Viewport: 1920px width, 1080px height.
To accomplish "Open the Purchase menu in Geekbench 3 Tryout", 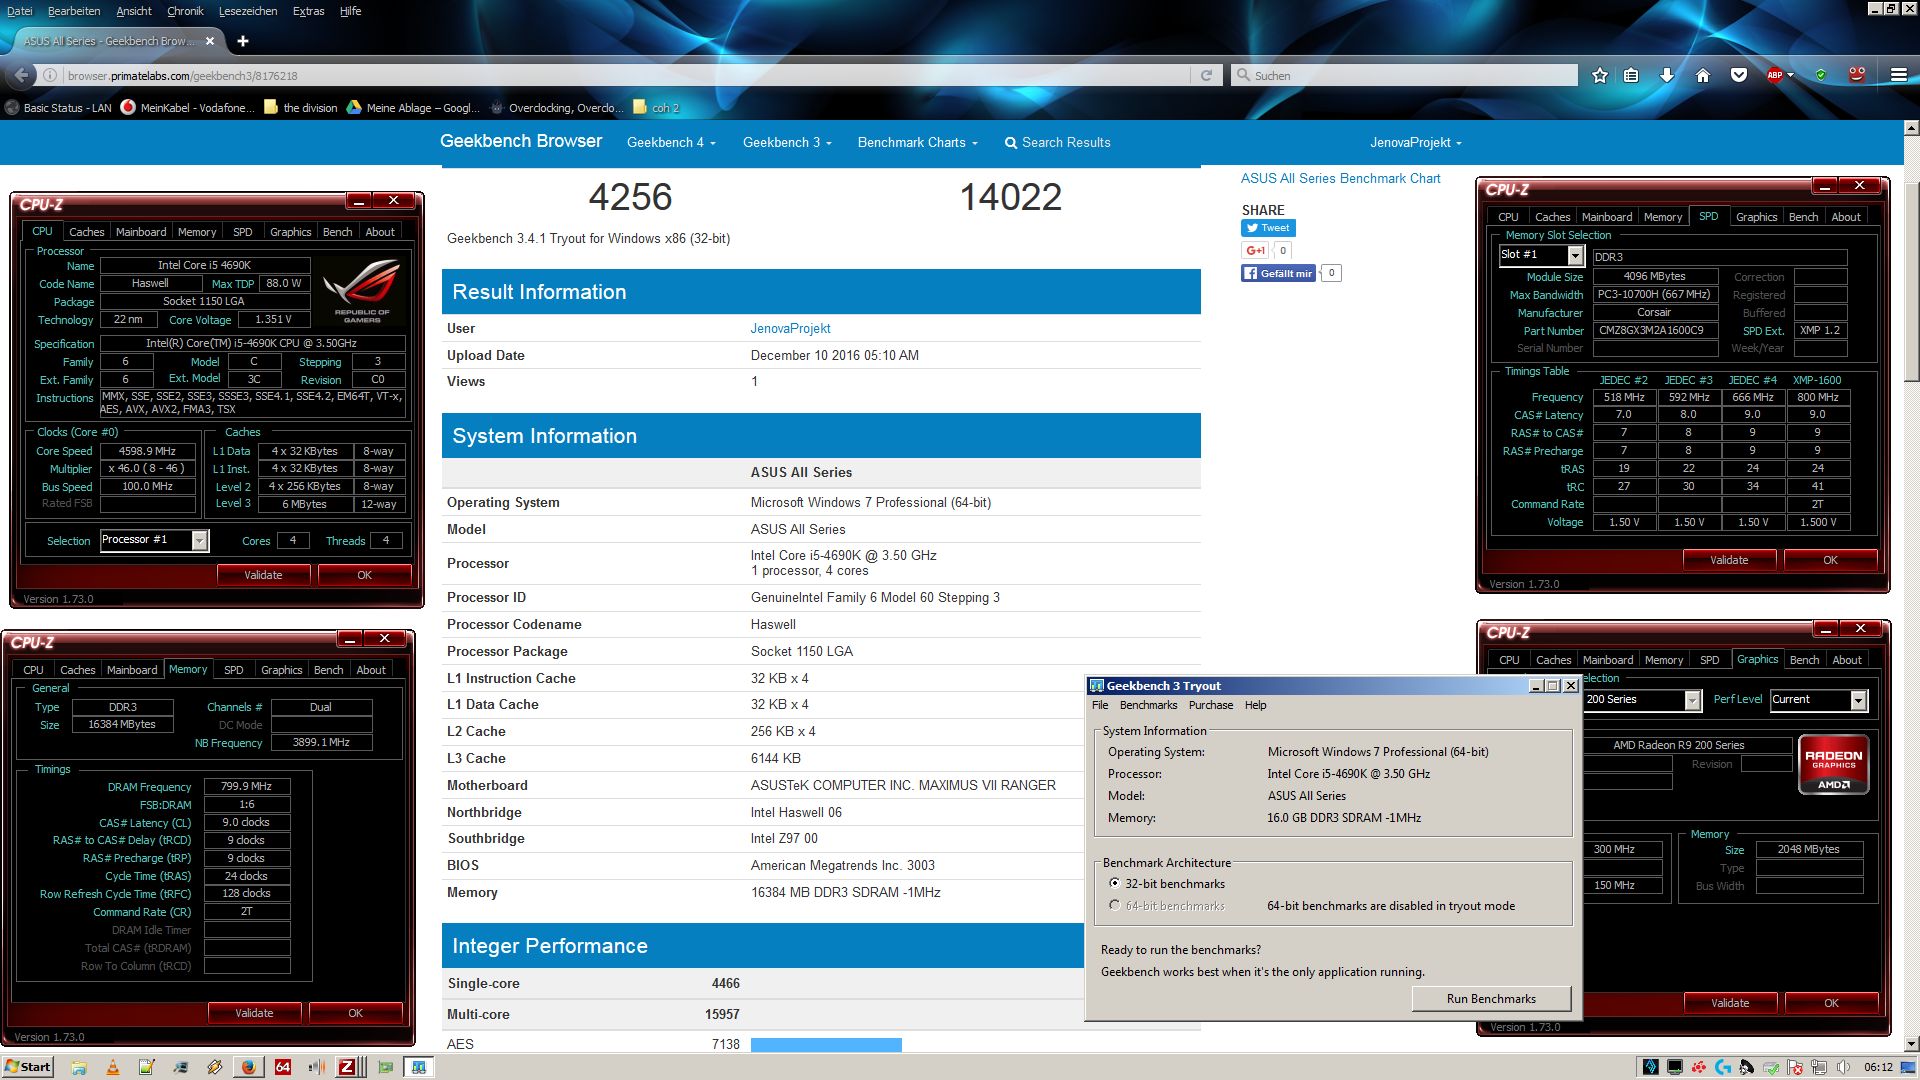I will pos(1210,705).
